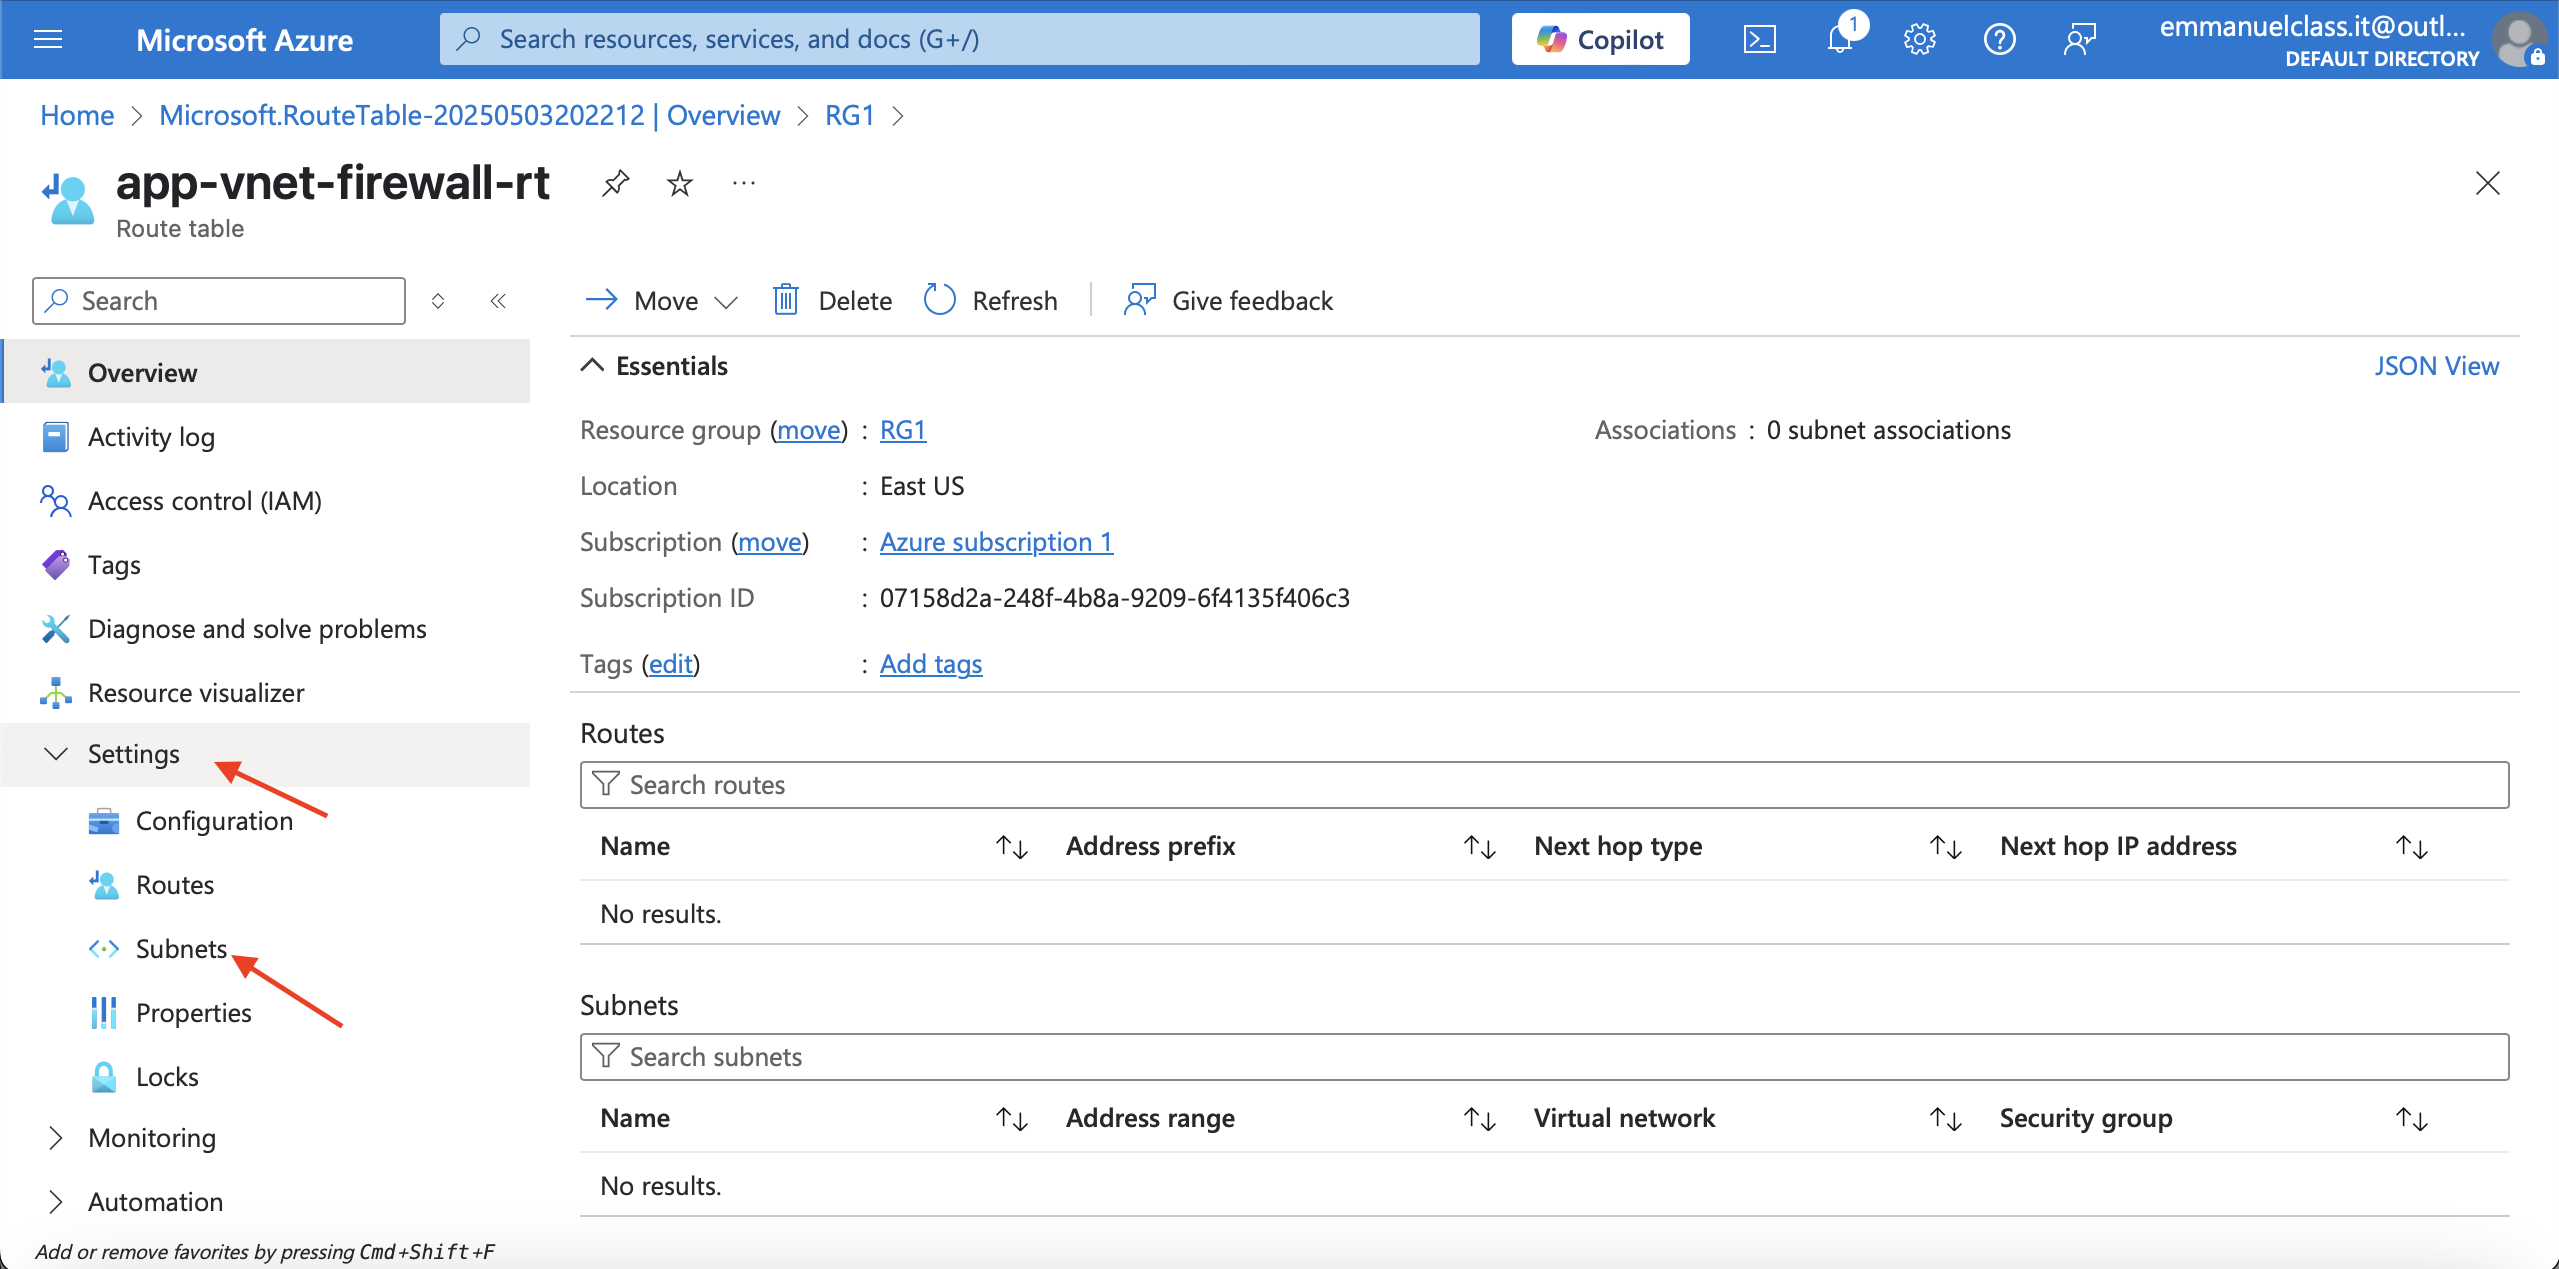Focus the left menu Search box
2559x1269 pixels.
pyautogui.click(x=219, y=301)
